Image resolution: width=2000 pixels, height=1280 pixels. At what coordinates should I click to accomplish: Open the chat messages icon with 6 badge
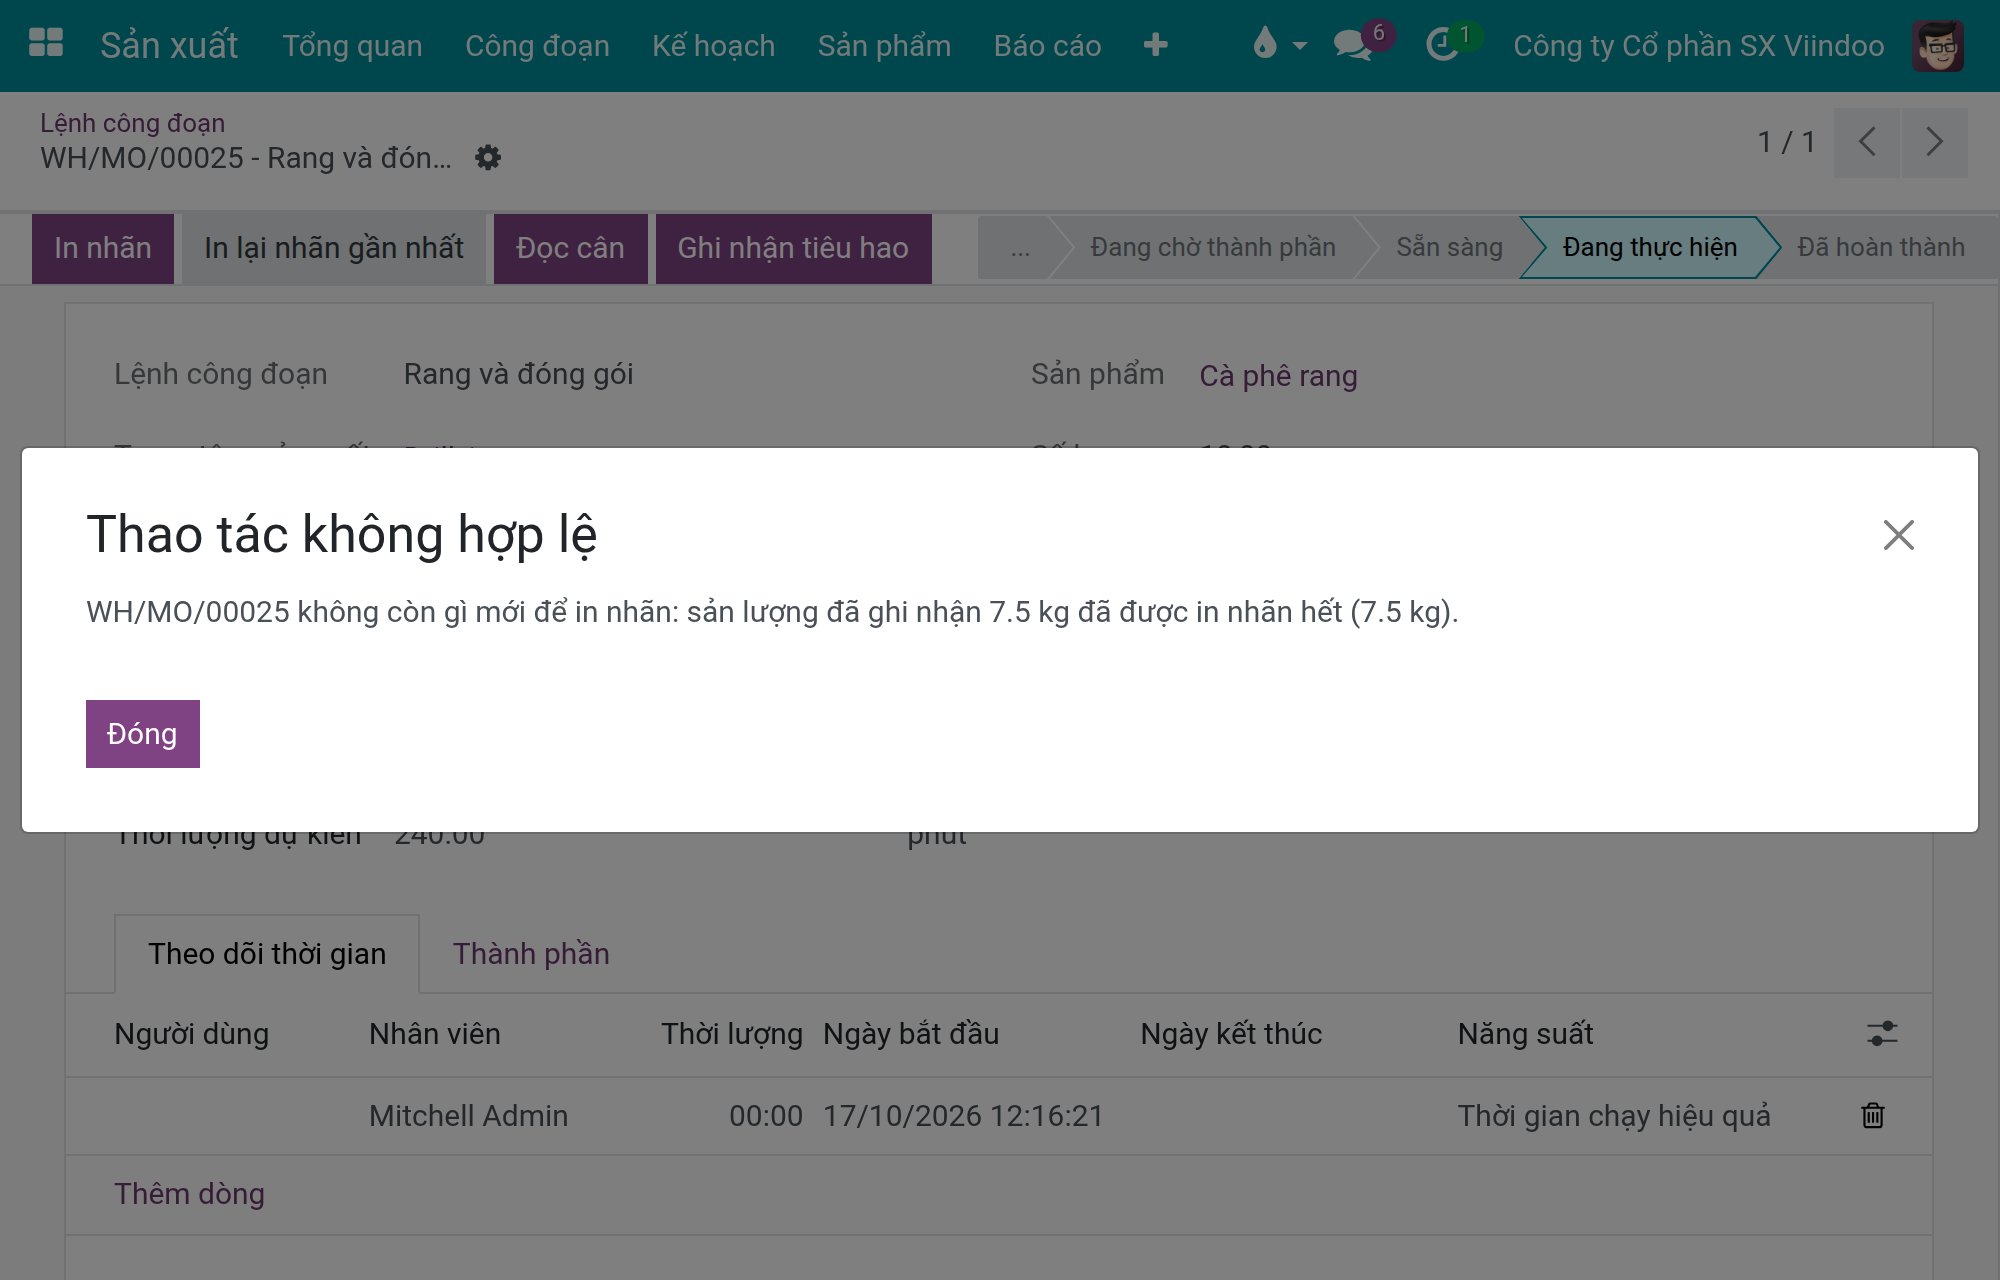pos(1363,43)
